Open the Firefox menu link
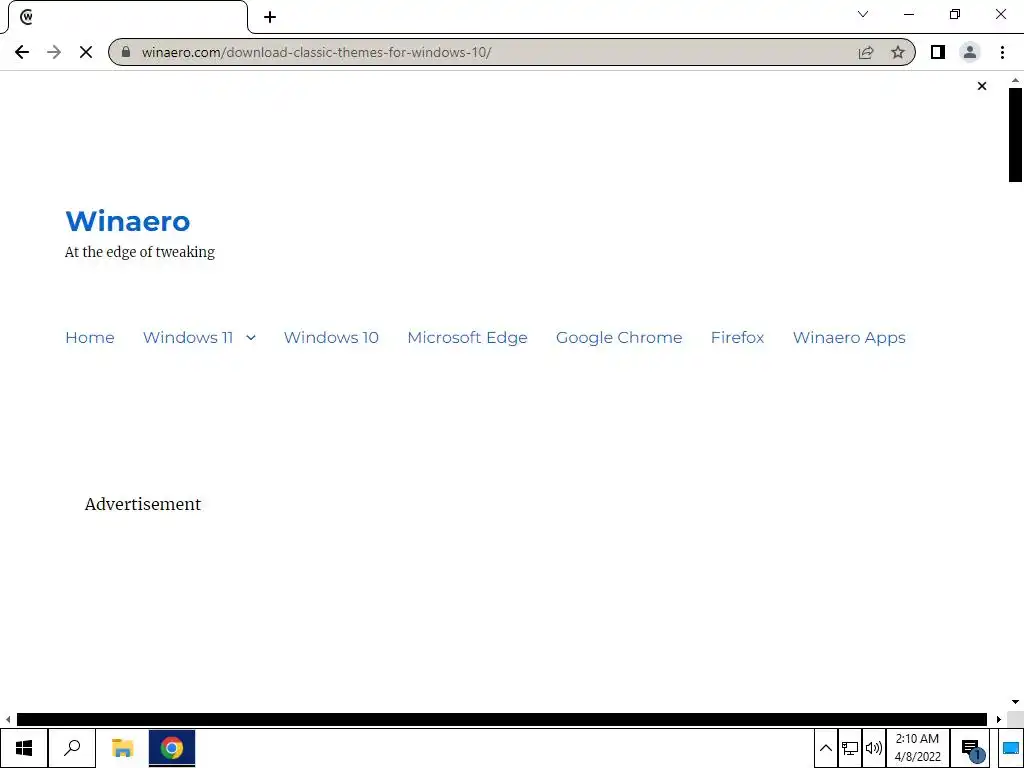Viewport: 1024px width, 768px height. click(737, 338)
